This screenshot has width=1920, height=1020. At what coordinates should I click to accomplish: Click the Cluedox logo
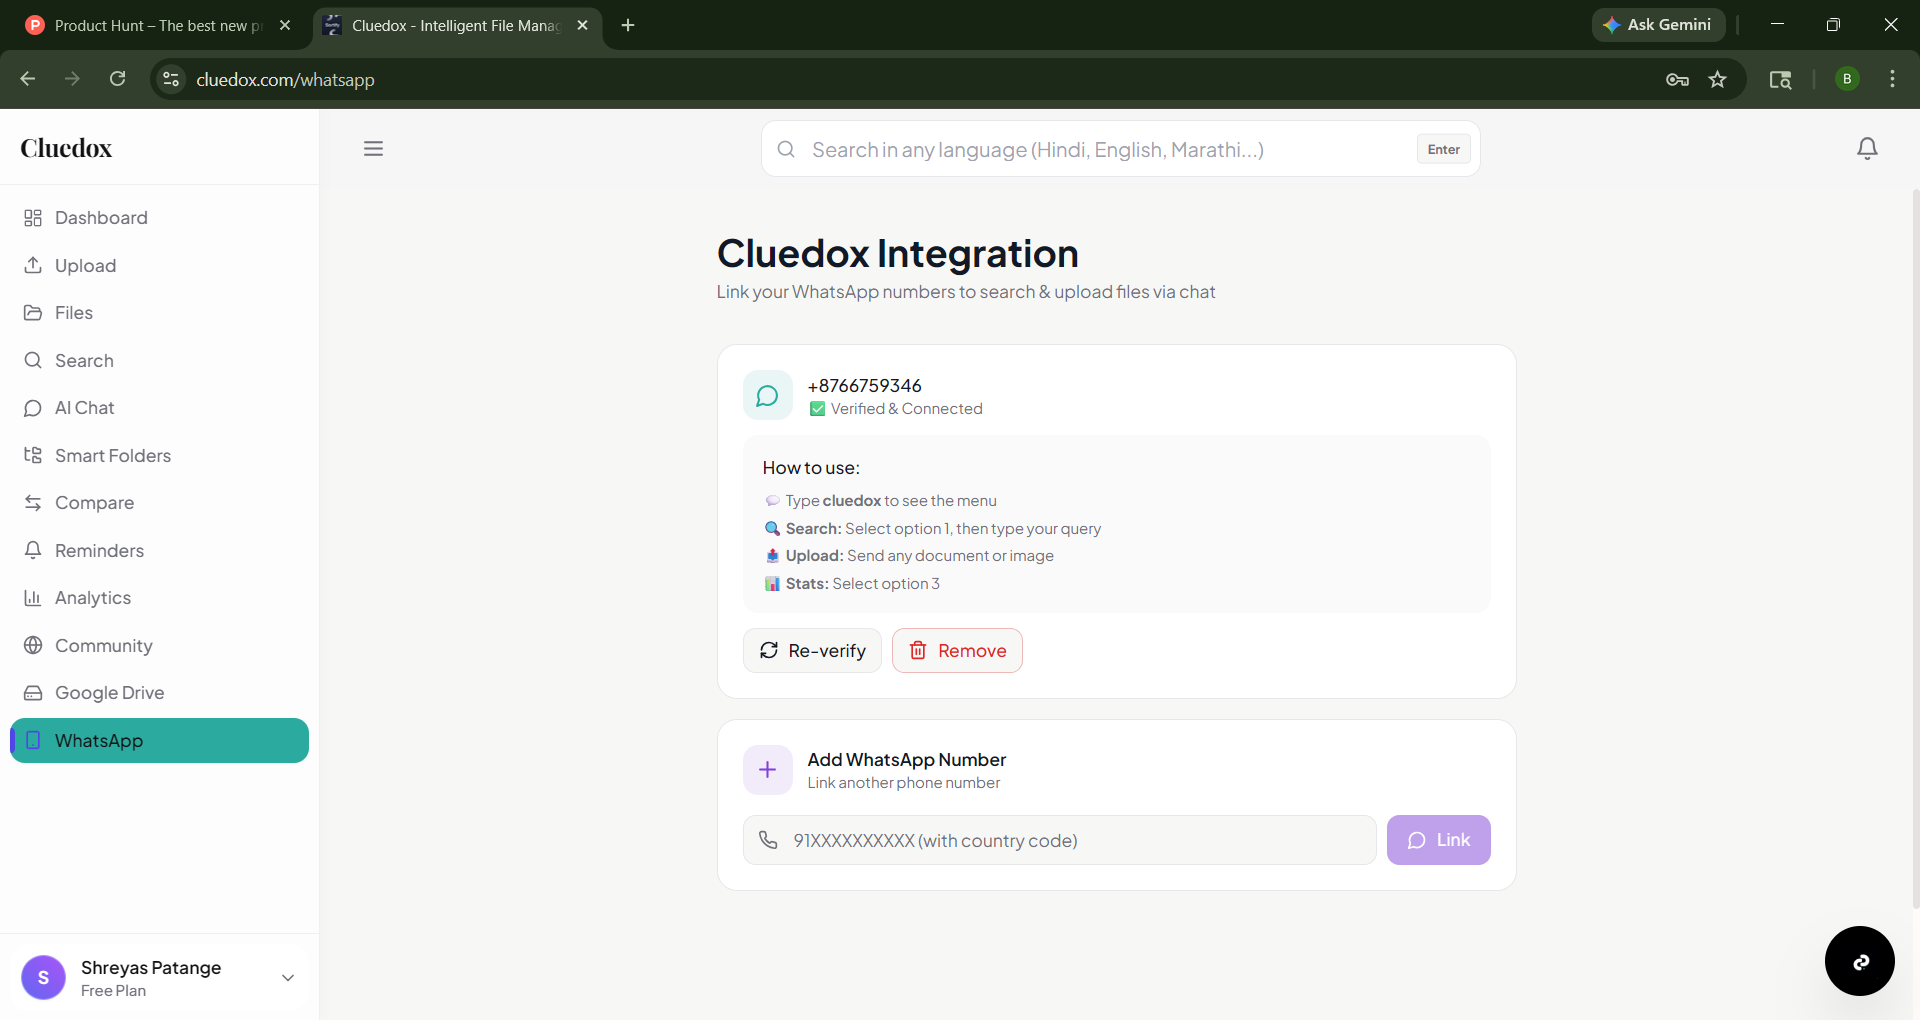66,148
